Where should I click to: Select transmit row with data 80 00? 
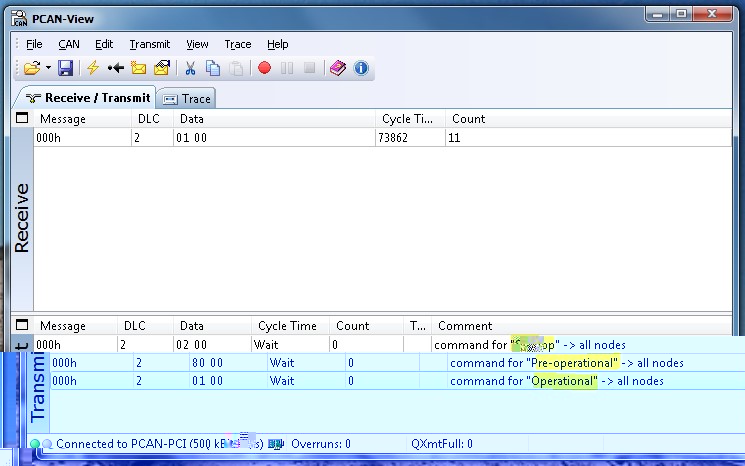tap(397, 363)
